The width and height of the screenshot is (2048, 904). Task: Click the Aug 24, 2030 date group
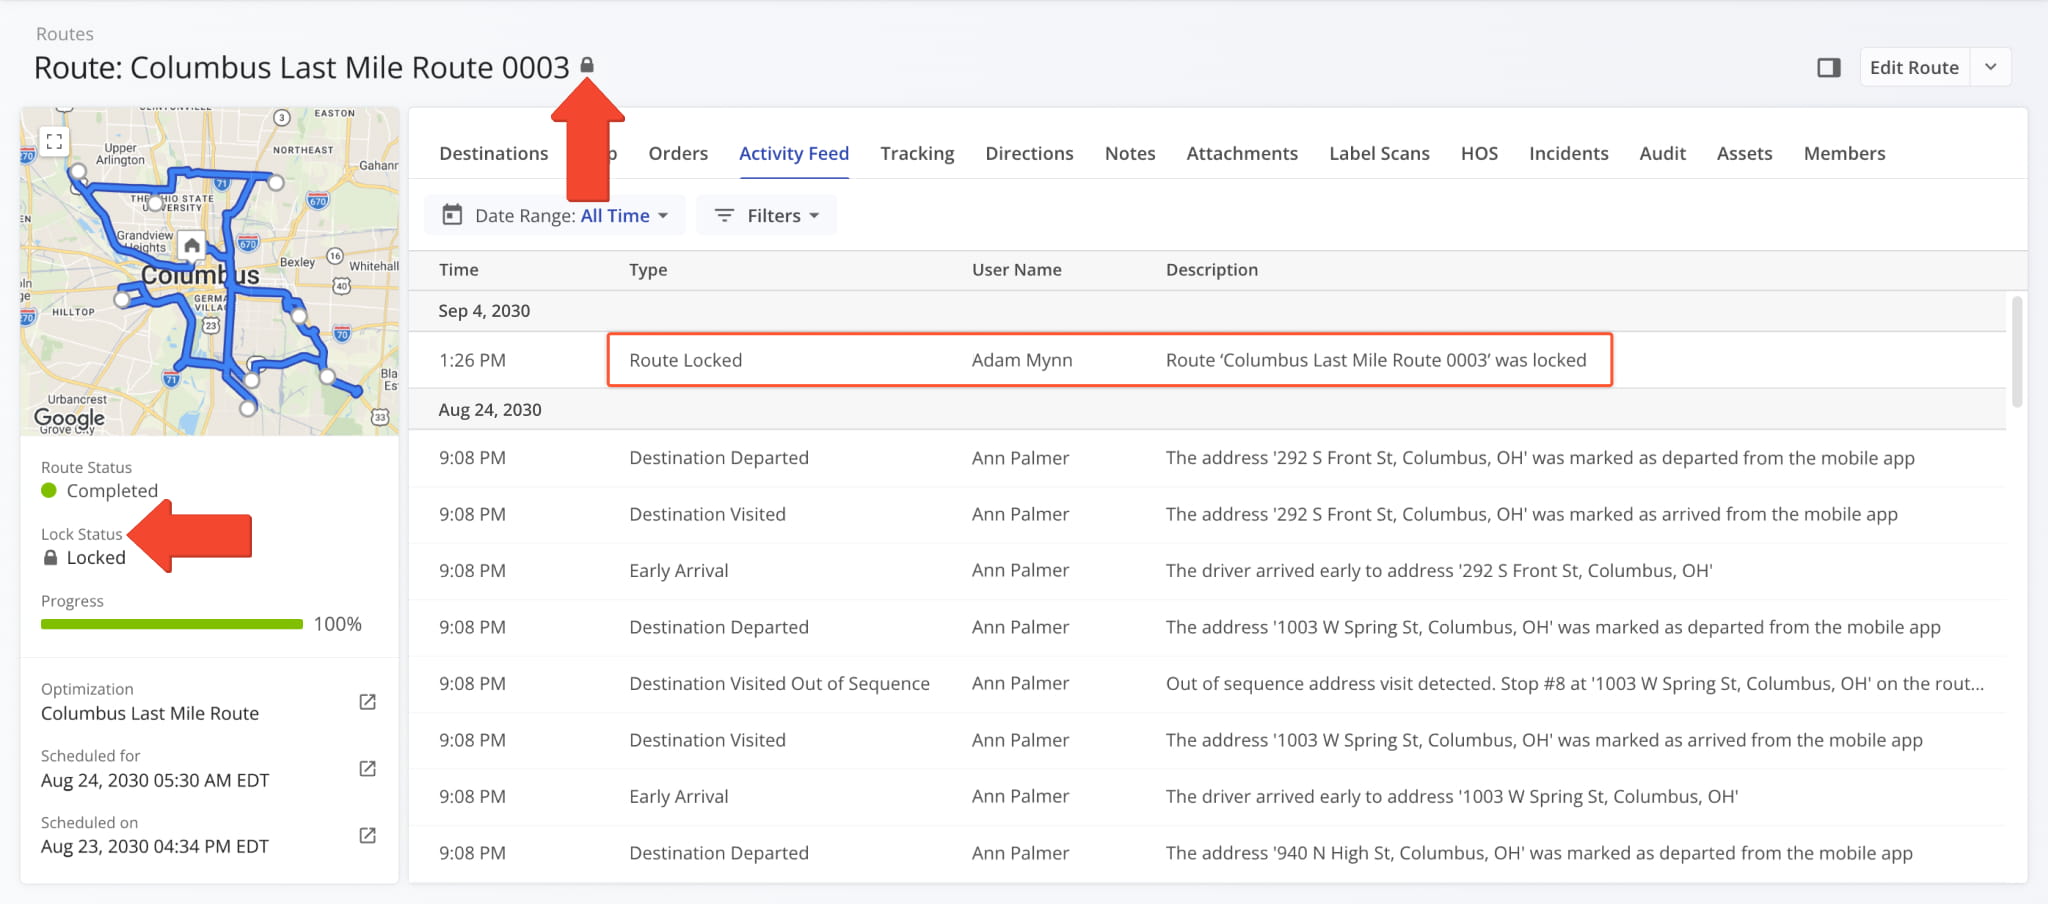1208,410
